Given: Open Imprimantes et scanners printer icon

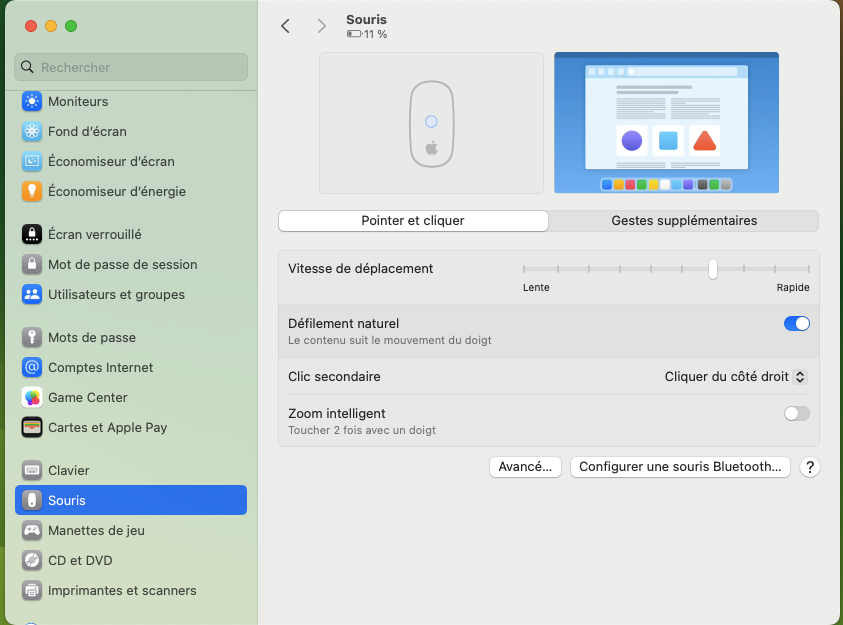Looking at the screenshot, I should coord(32,591).
